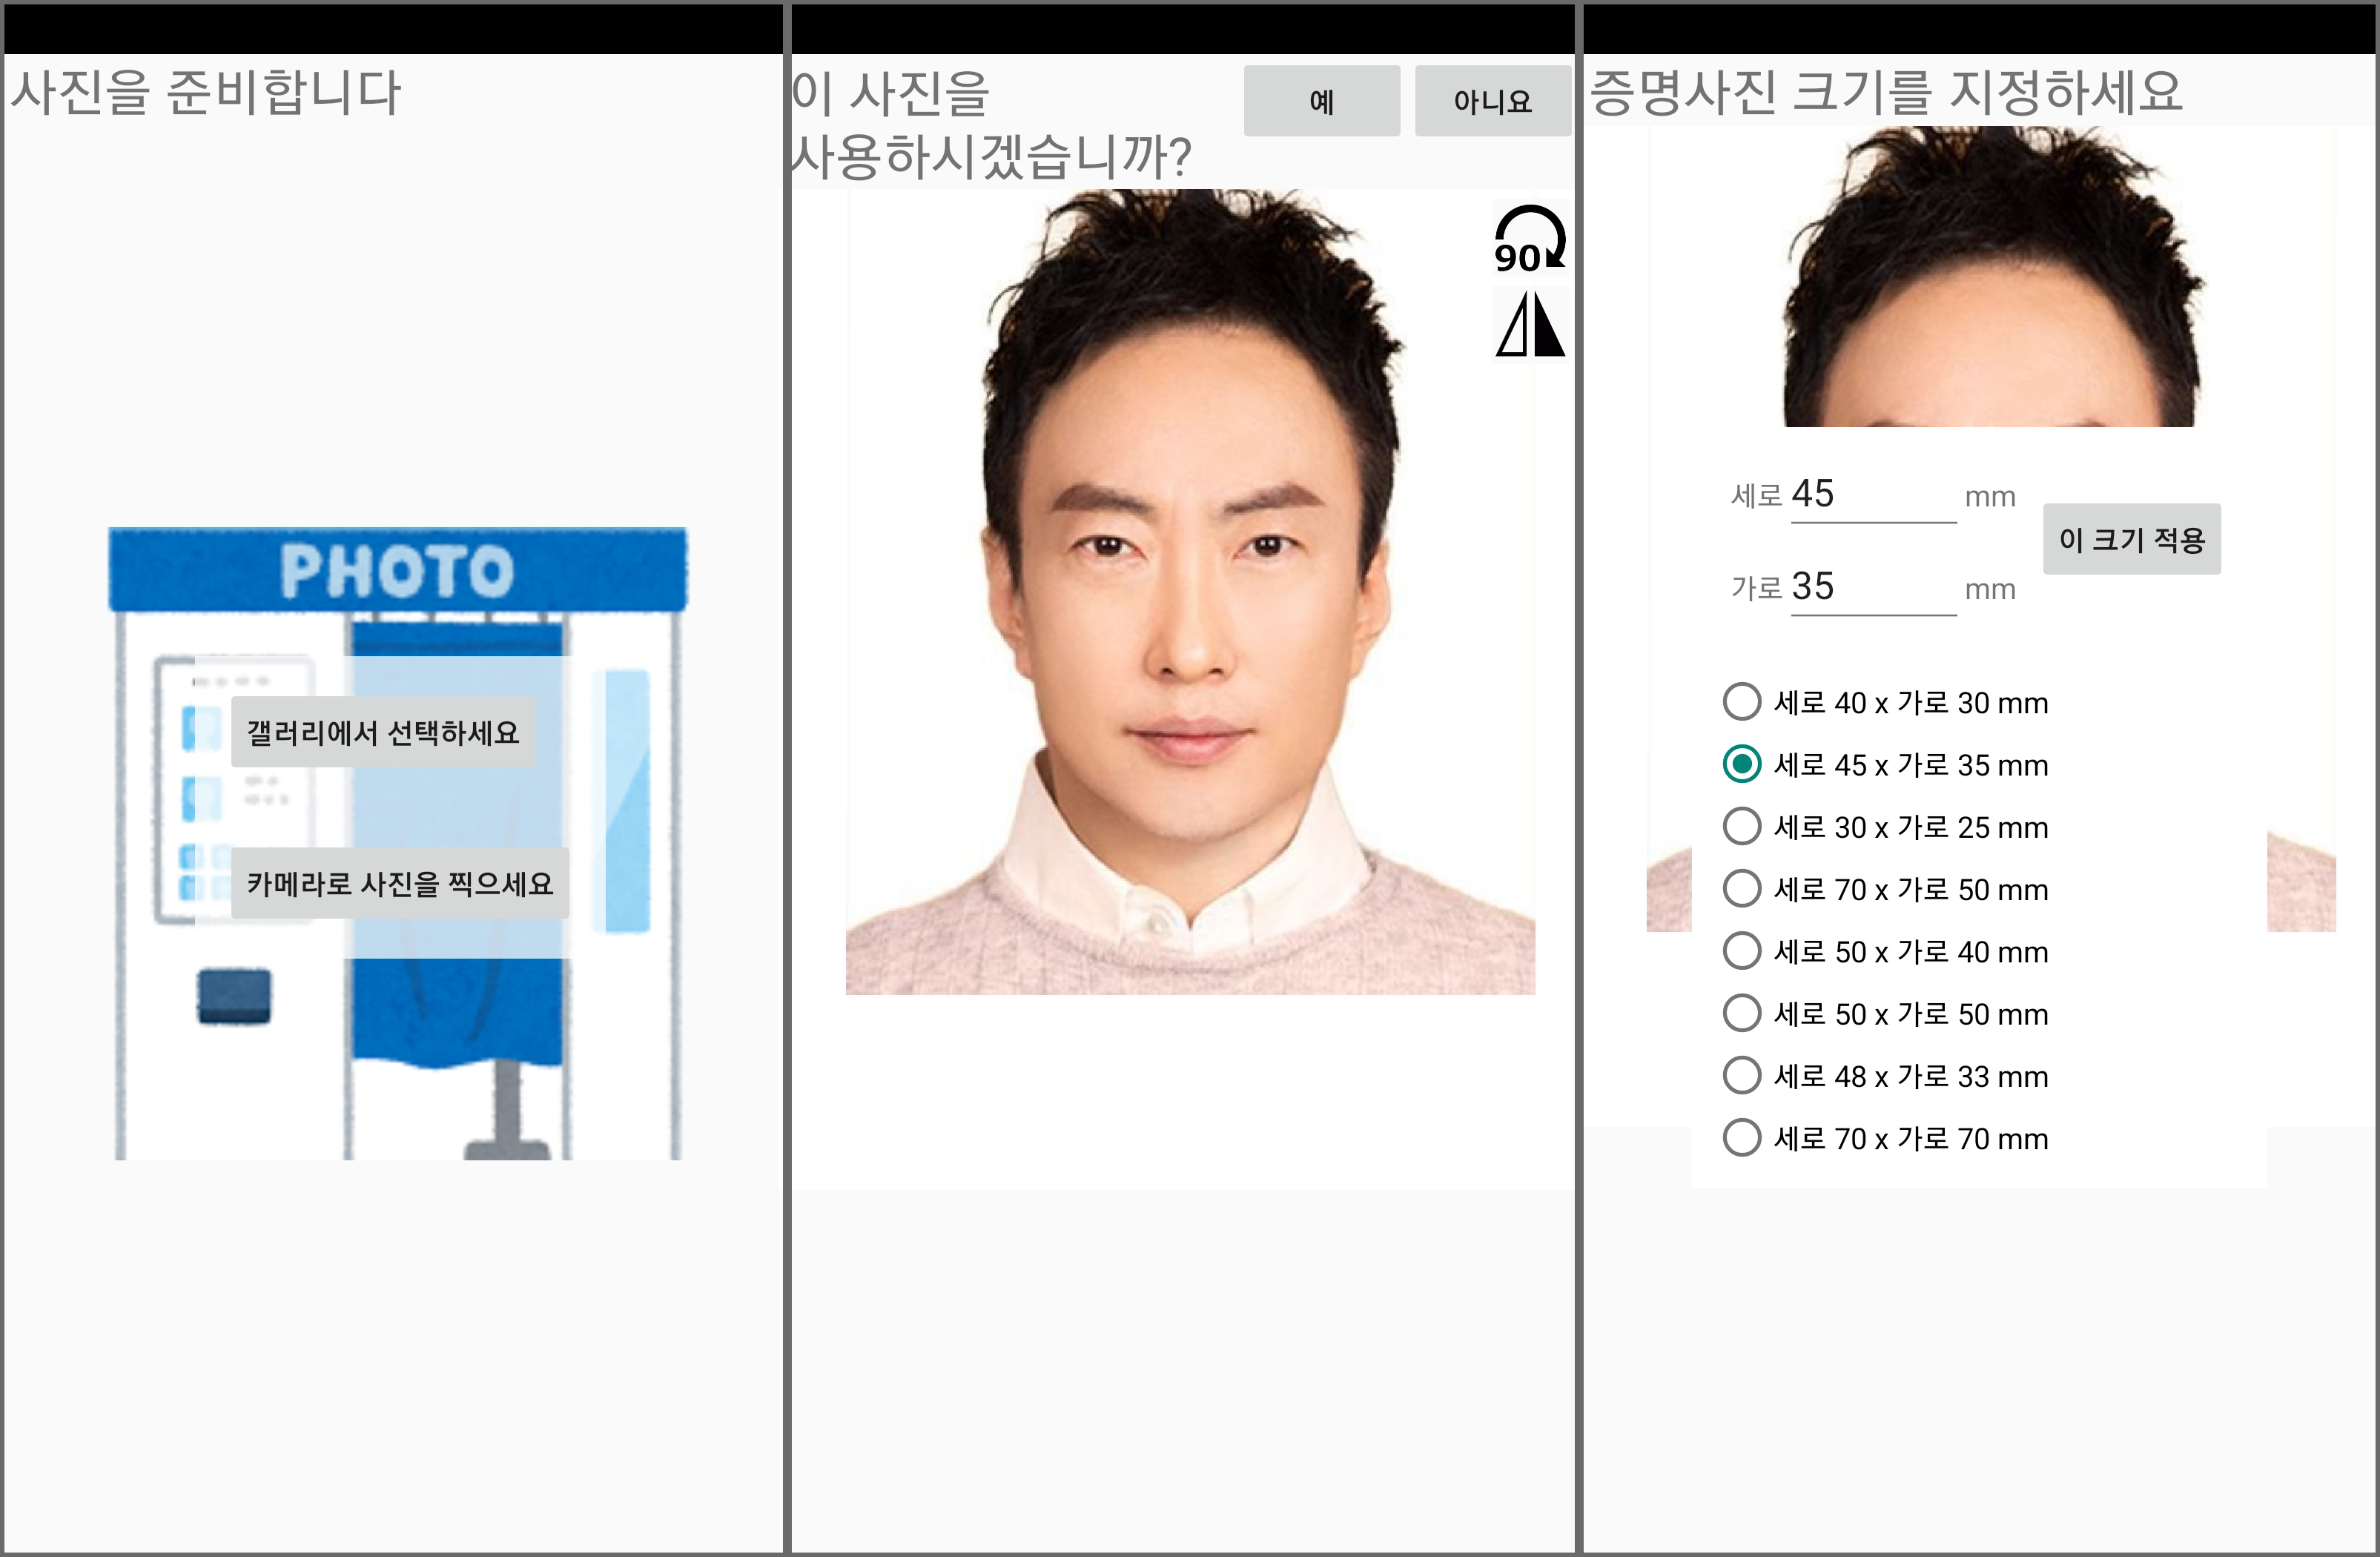Select 세로 70 x 가로 70 mm option
The height and width of the screenshot is (1557, 2380).
pos(1886,1137)
